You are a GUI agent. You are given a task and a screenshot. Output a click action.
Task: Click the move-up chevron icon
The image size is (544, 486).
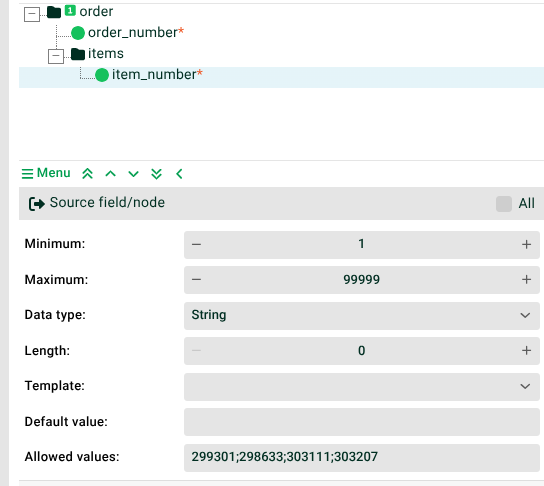(x=110, y=173)
